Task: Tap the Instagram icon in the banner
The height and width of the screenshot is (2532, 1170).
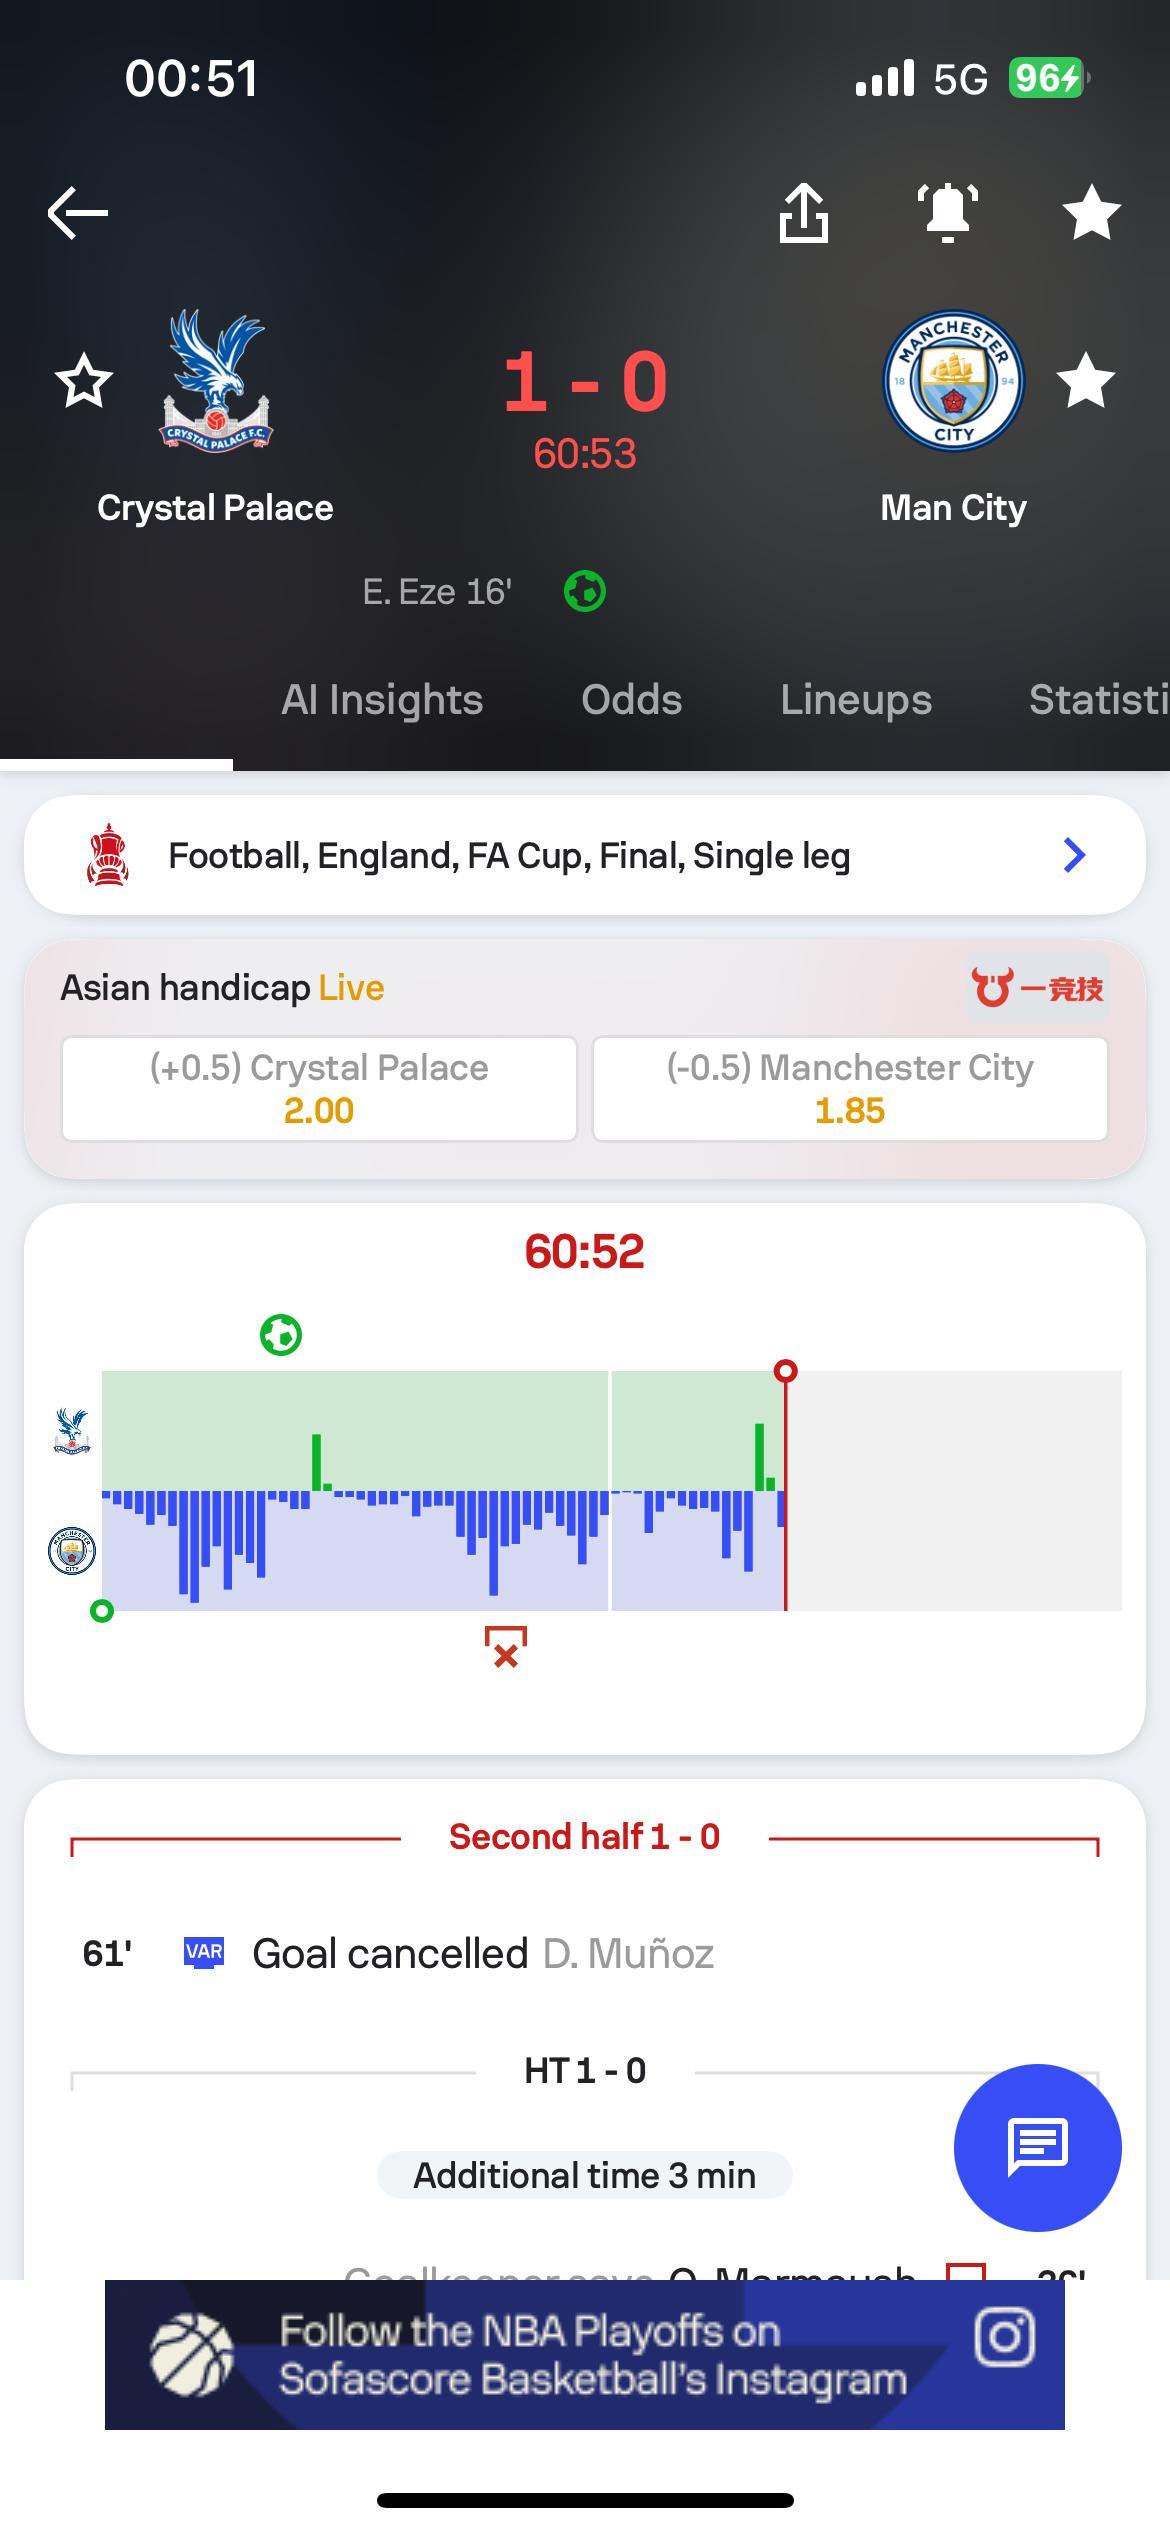Action: pos(1004,2338)
